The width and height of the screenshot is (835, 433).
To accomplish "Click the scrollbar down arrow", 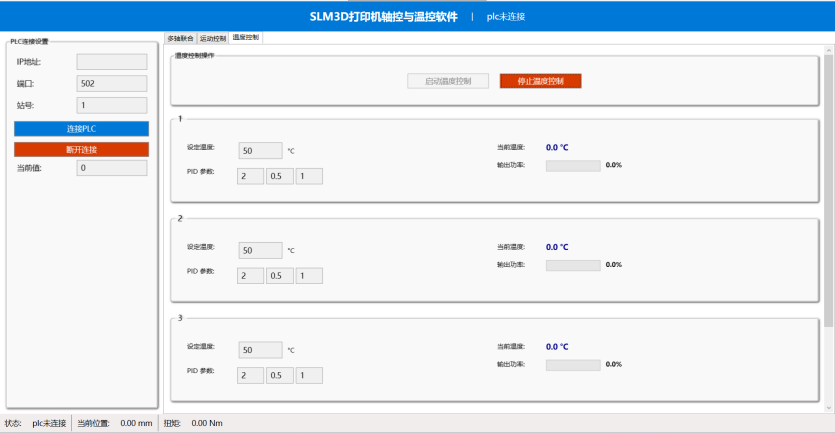I will coord(828,407).
